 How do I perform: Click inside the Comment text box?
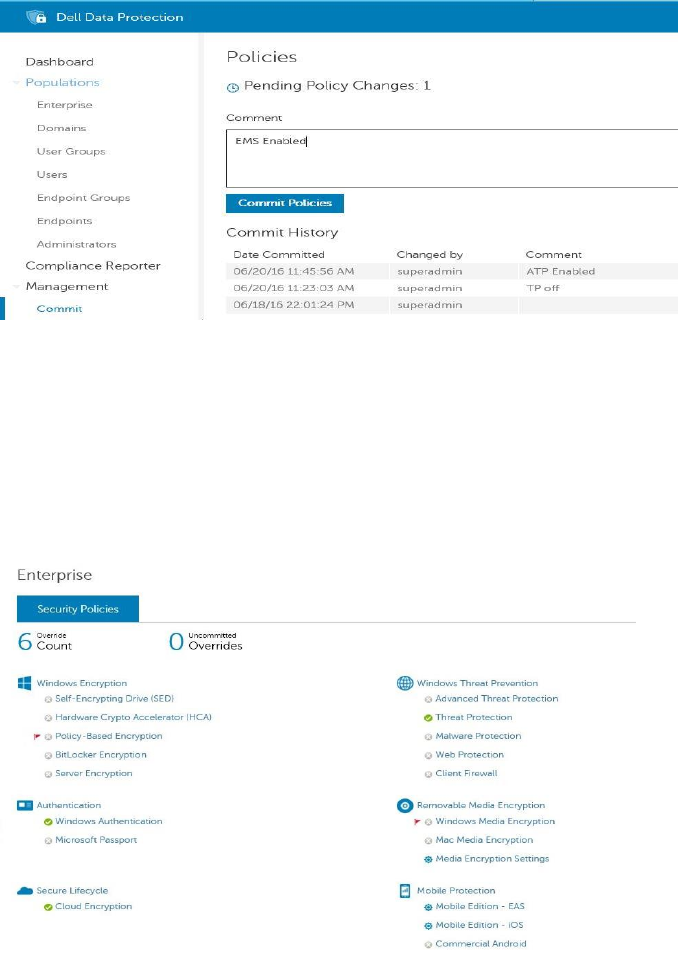click(452, 158)
